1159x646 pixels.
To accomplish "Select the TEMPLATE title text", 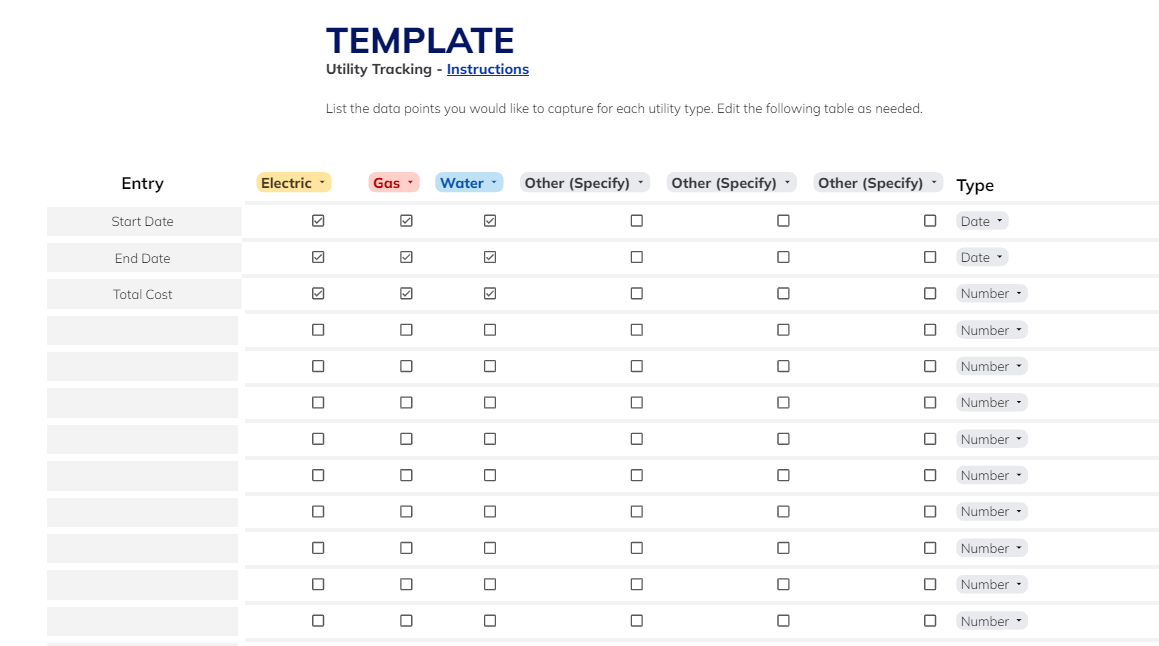I will (420, 41).
